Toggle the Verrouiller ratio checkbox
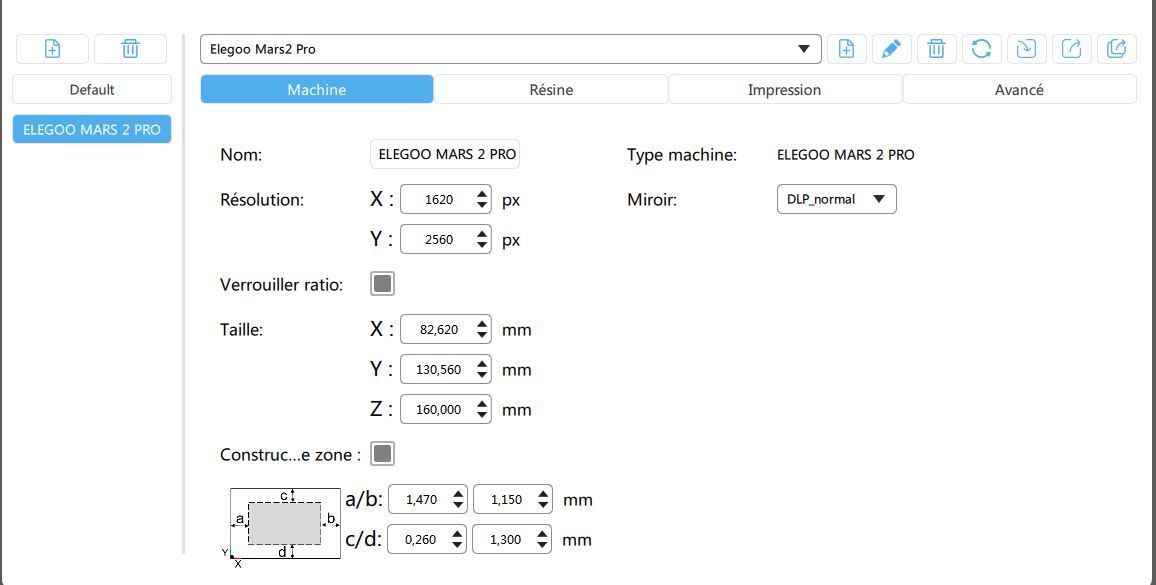The width and height of the screenshot is (1156, 585). tap(382, 283)
